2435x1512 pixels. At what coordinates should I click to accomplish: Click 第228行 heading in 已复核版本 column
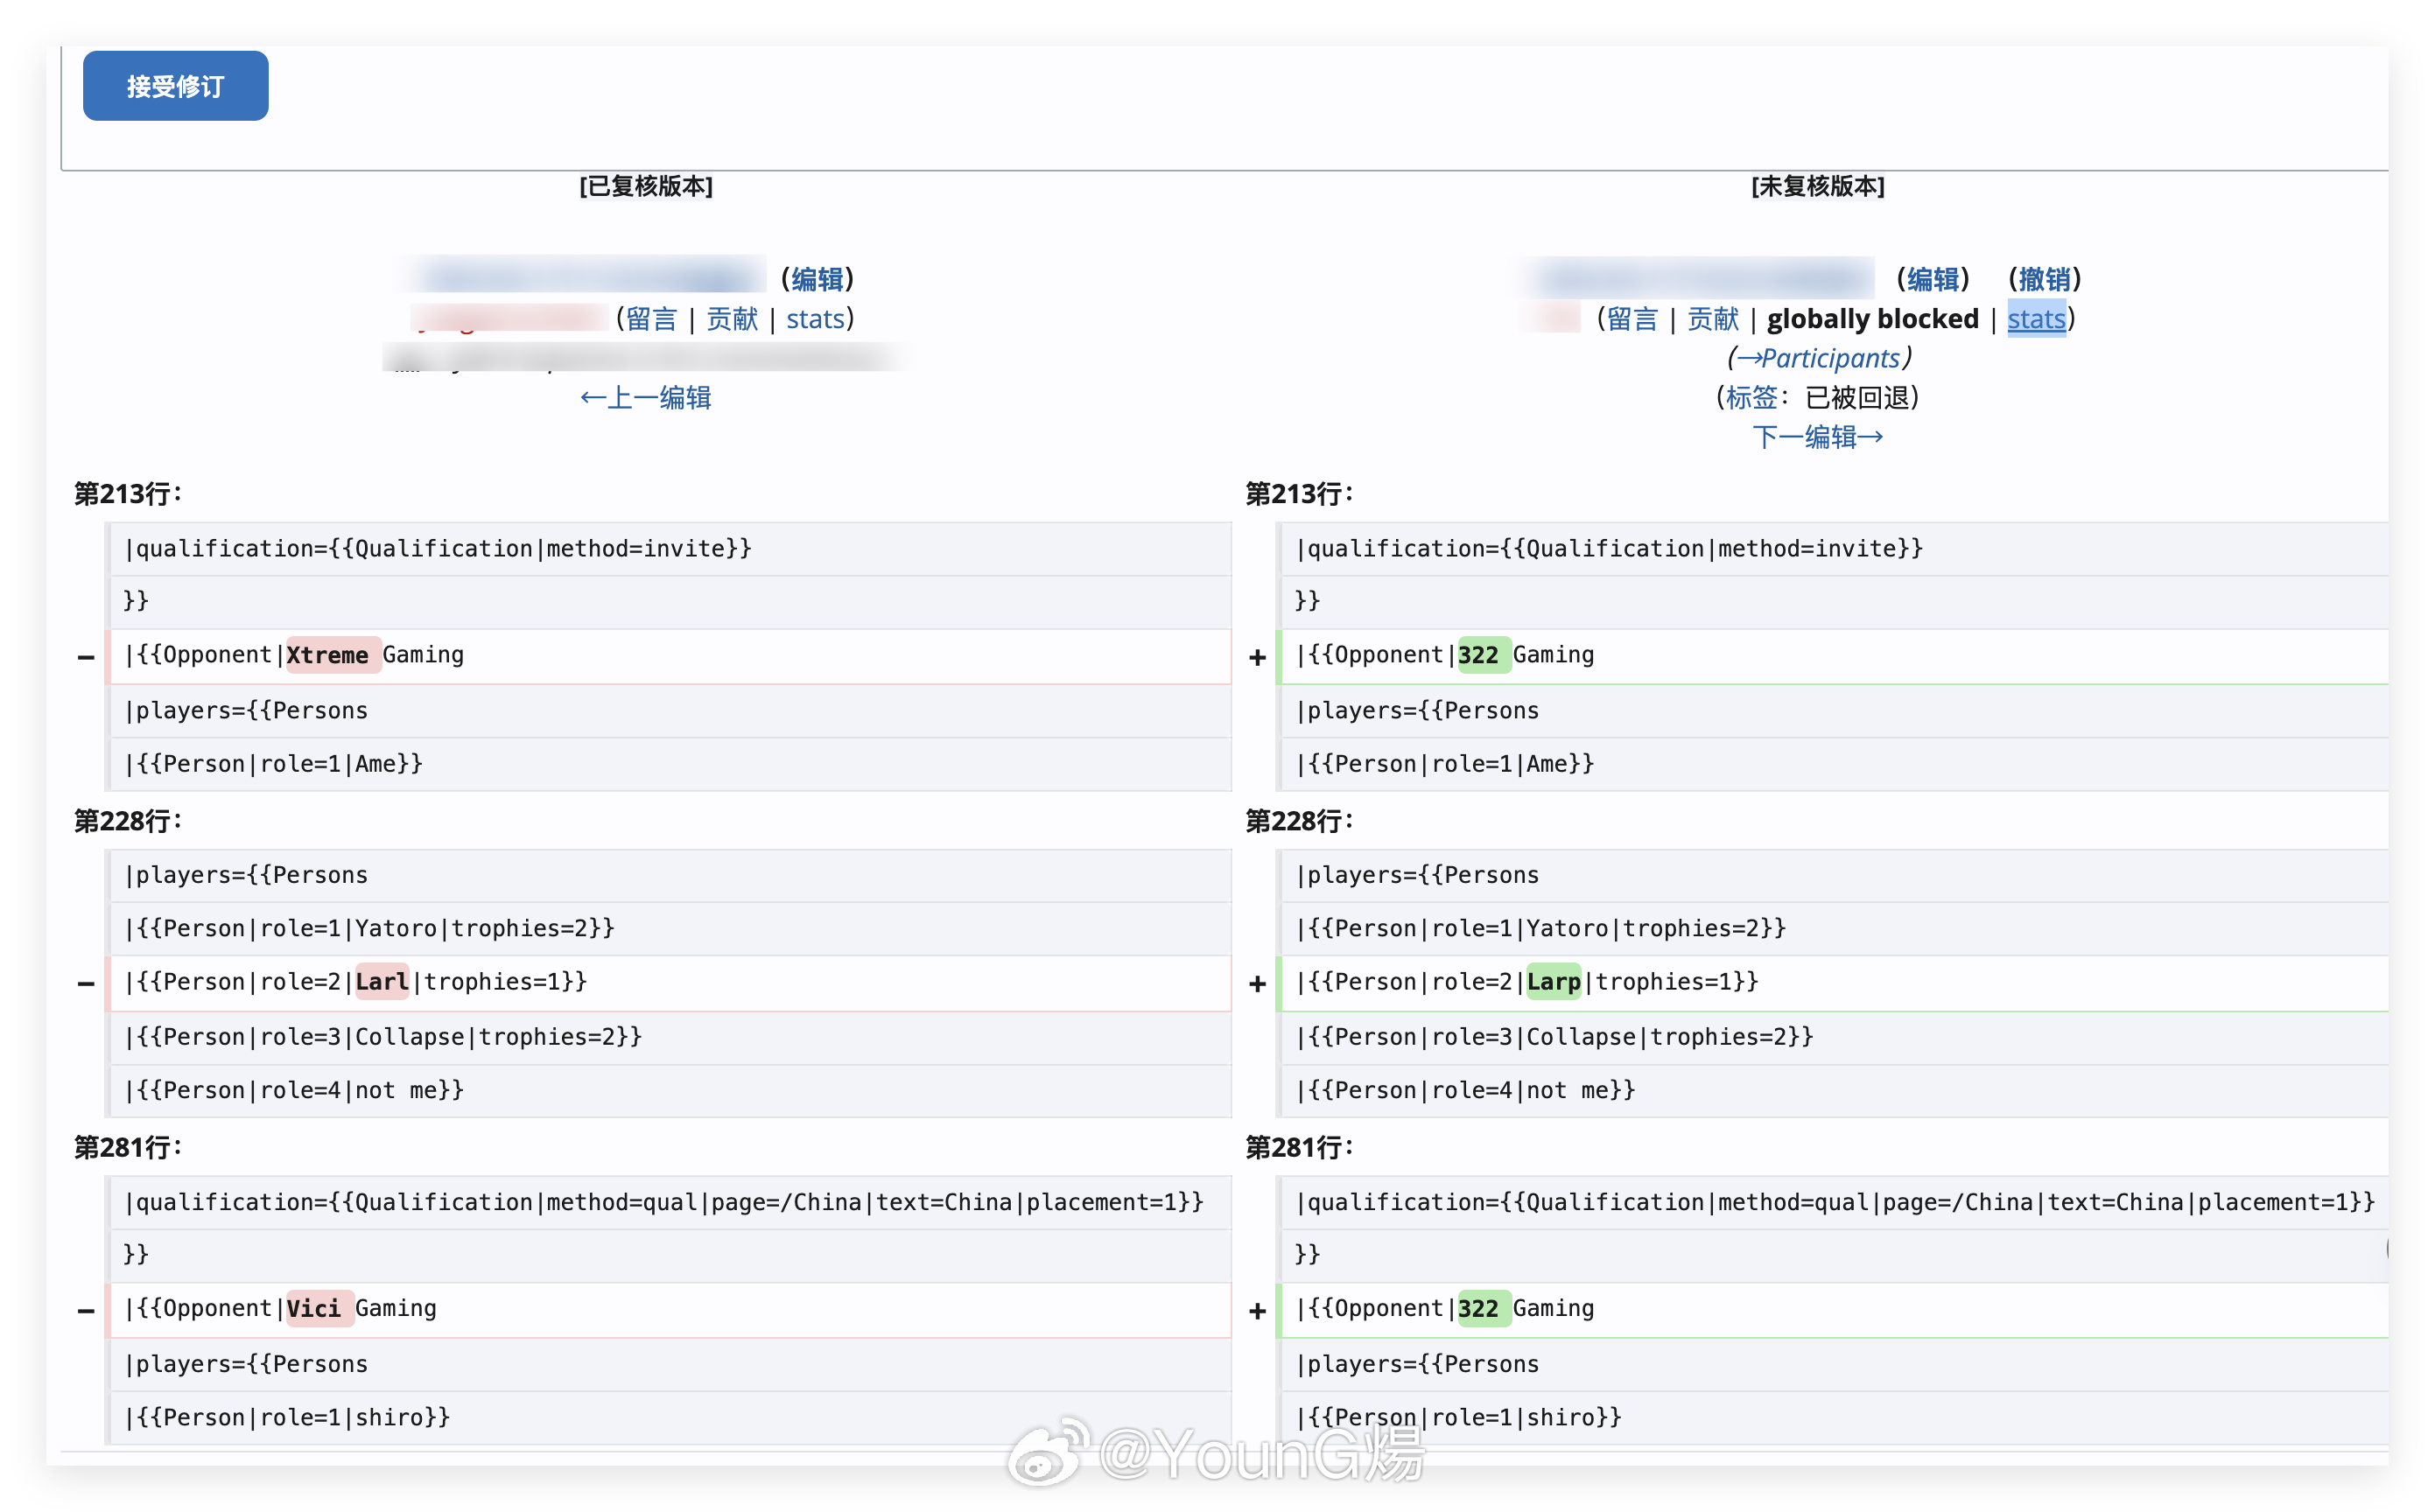(128, 822)
